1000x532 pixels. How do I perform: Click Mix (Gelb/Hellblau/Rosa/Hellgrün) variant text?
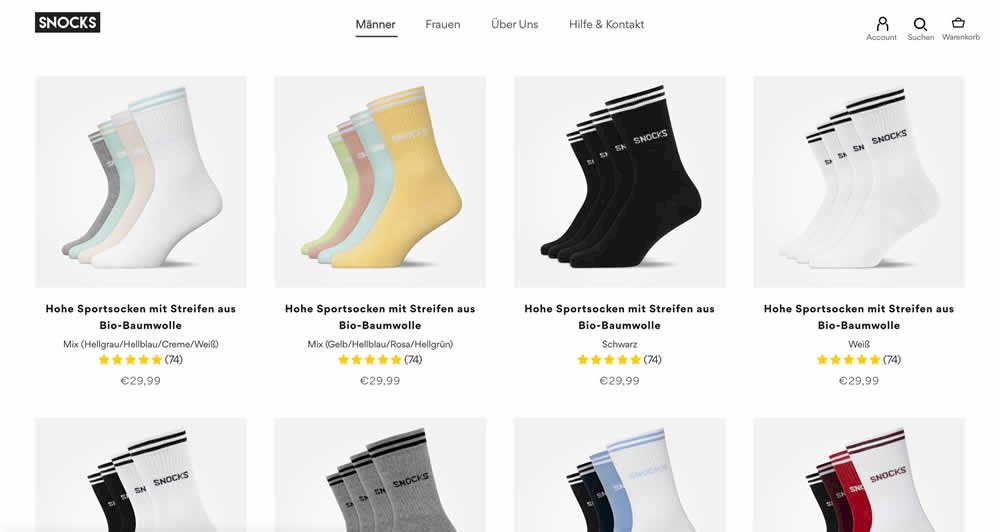(x=380, y=344)
